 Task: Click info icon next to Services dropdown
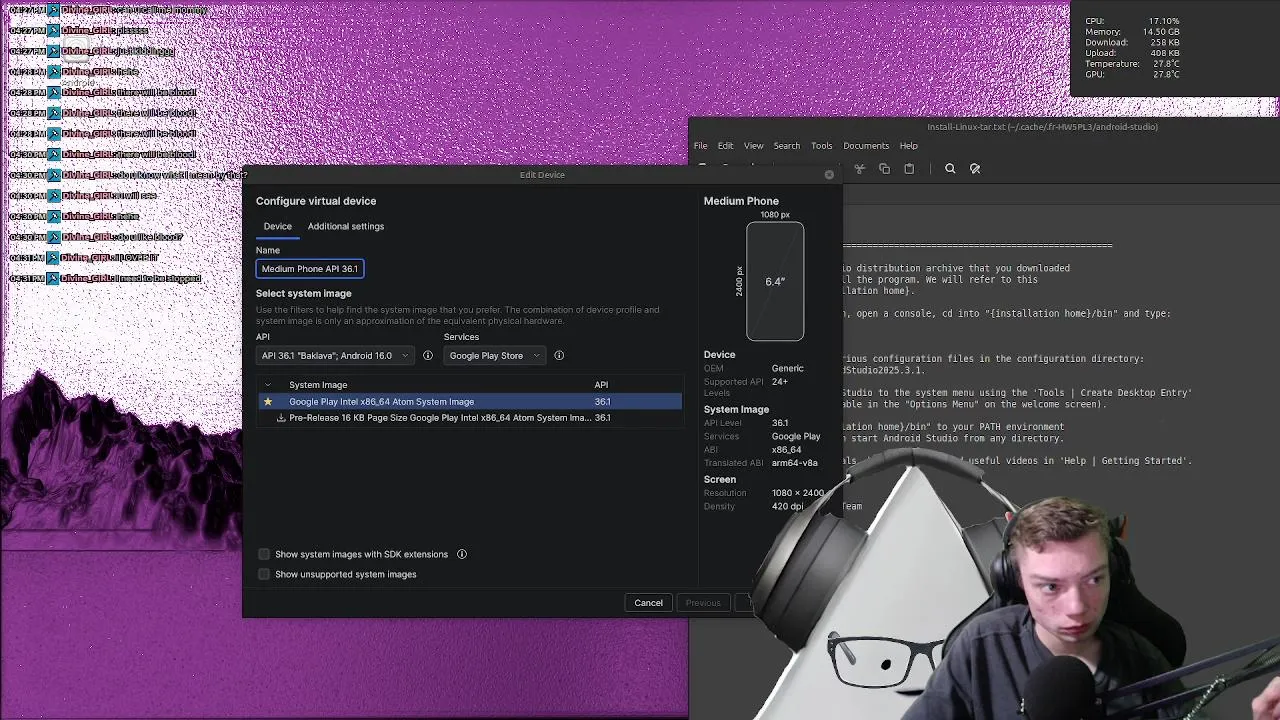(x=559, y=356)
